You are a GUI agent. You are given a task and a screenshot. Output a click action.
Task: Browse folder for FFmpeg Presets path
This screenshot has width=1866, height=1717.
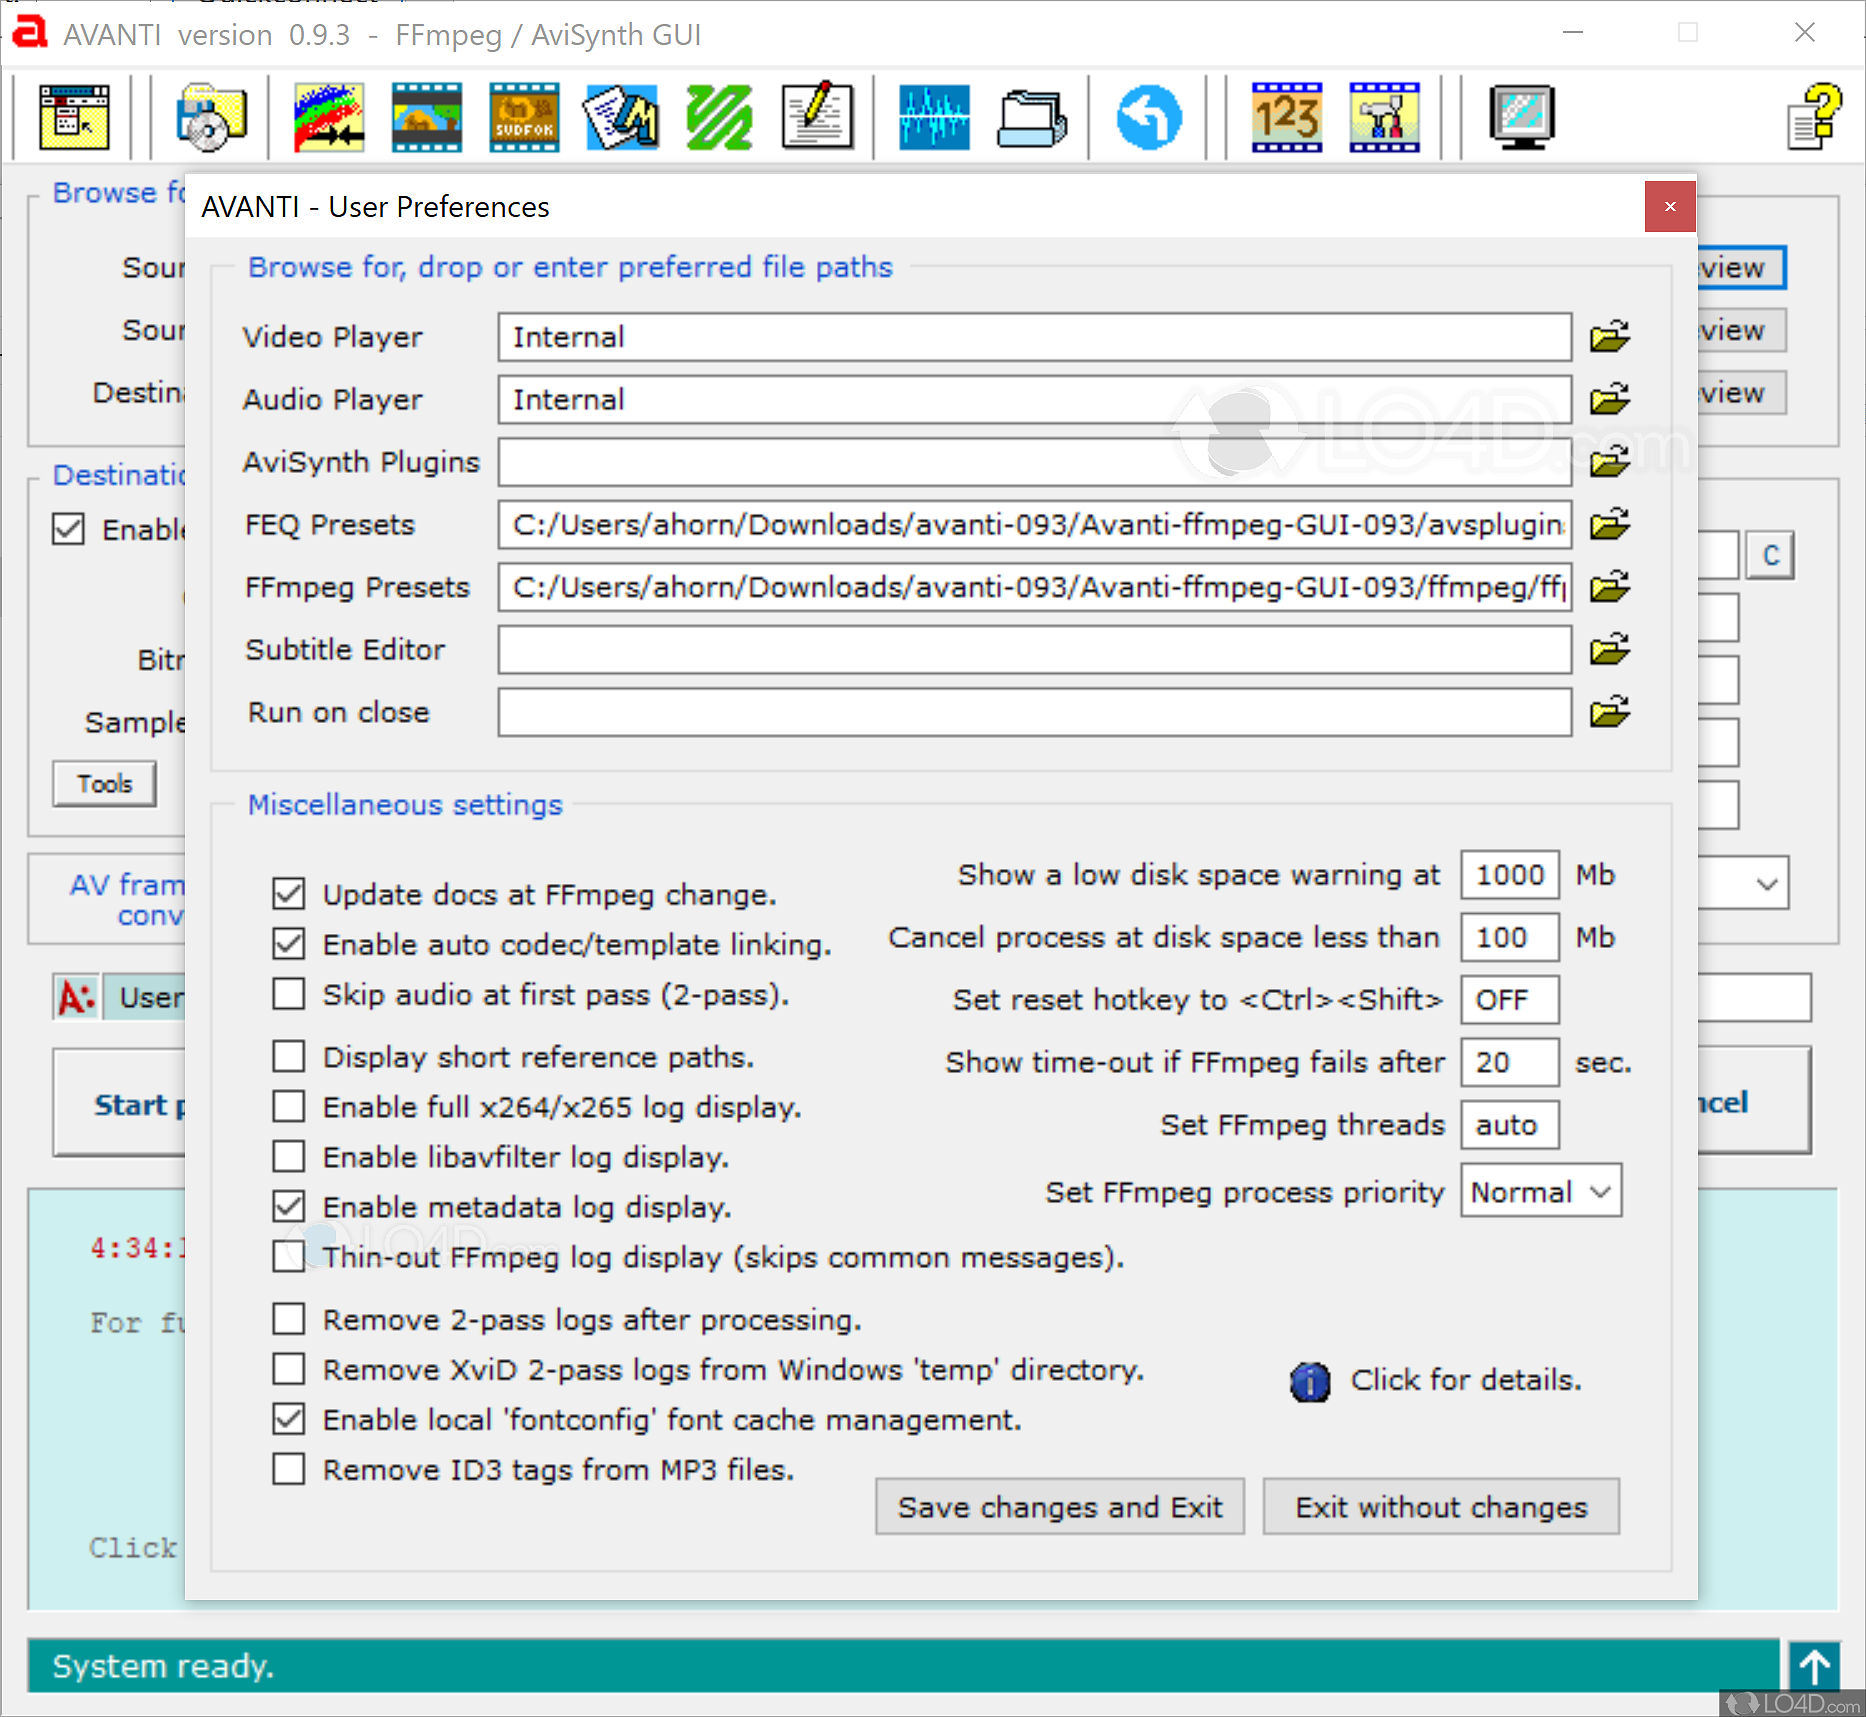1610,586
